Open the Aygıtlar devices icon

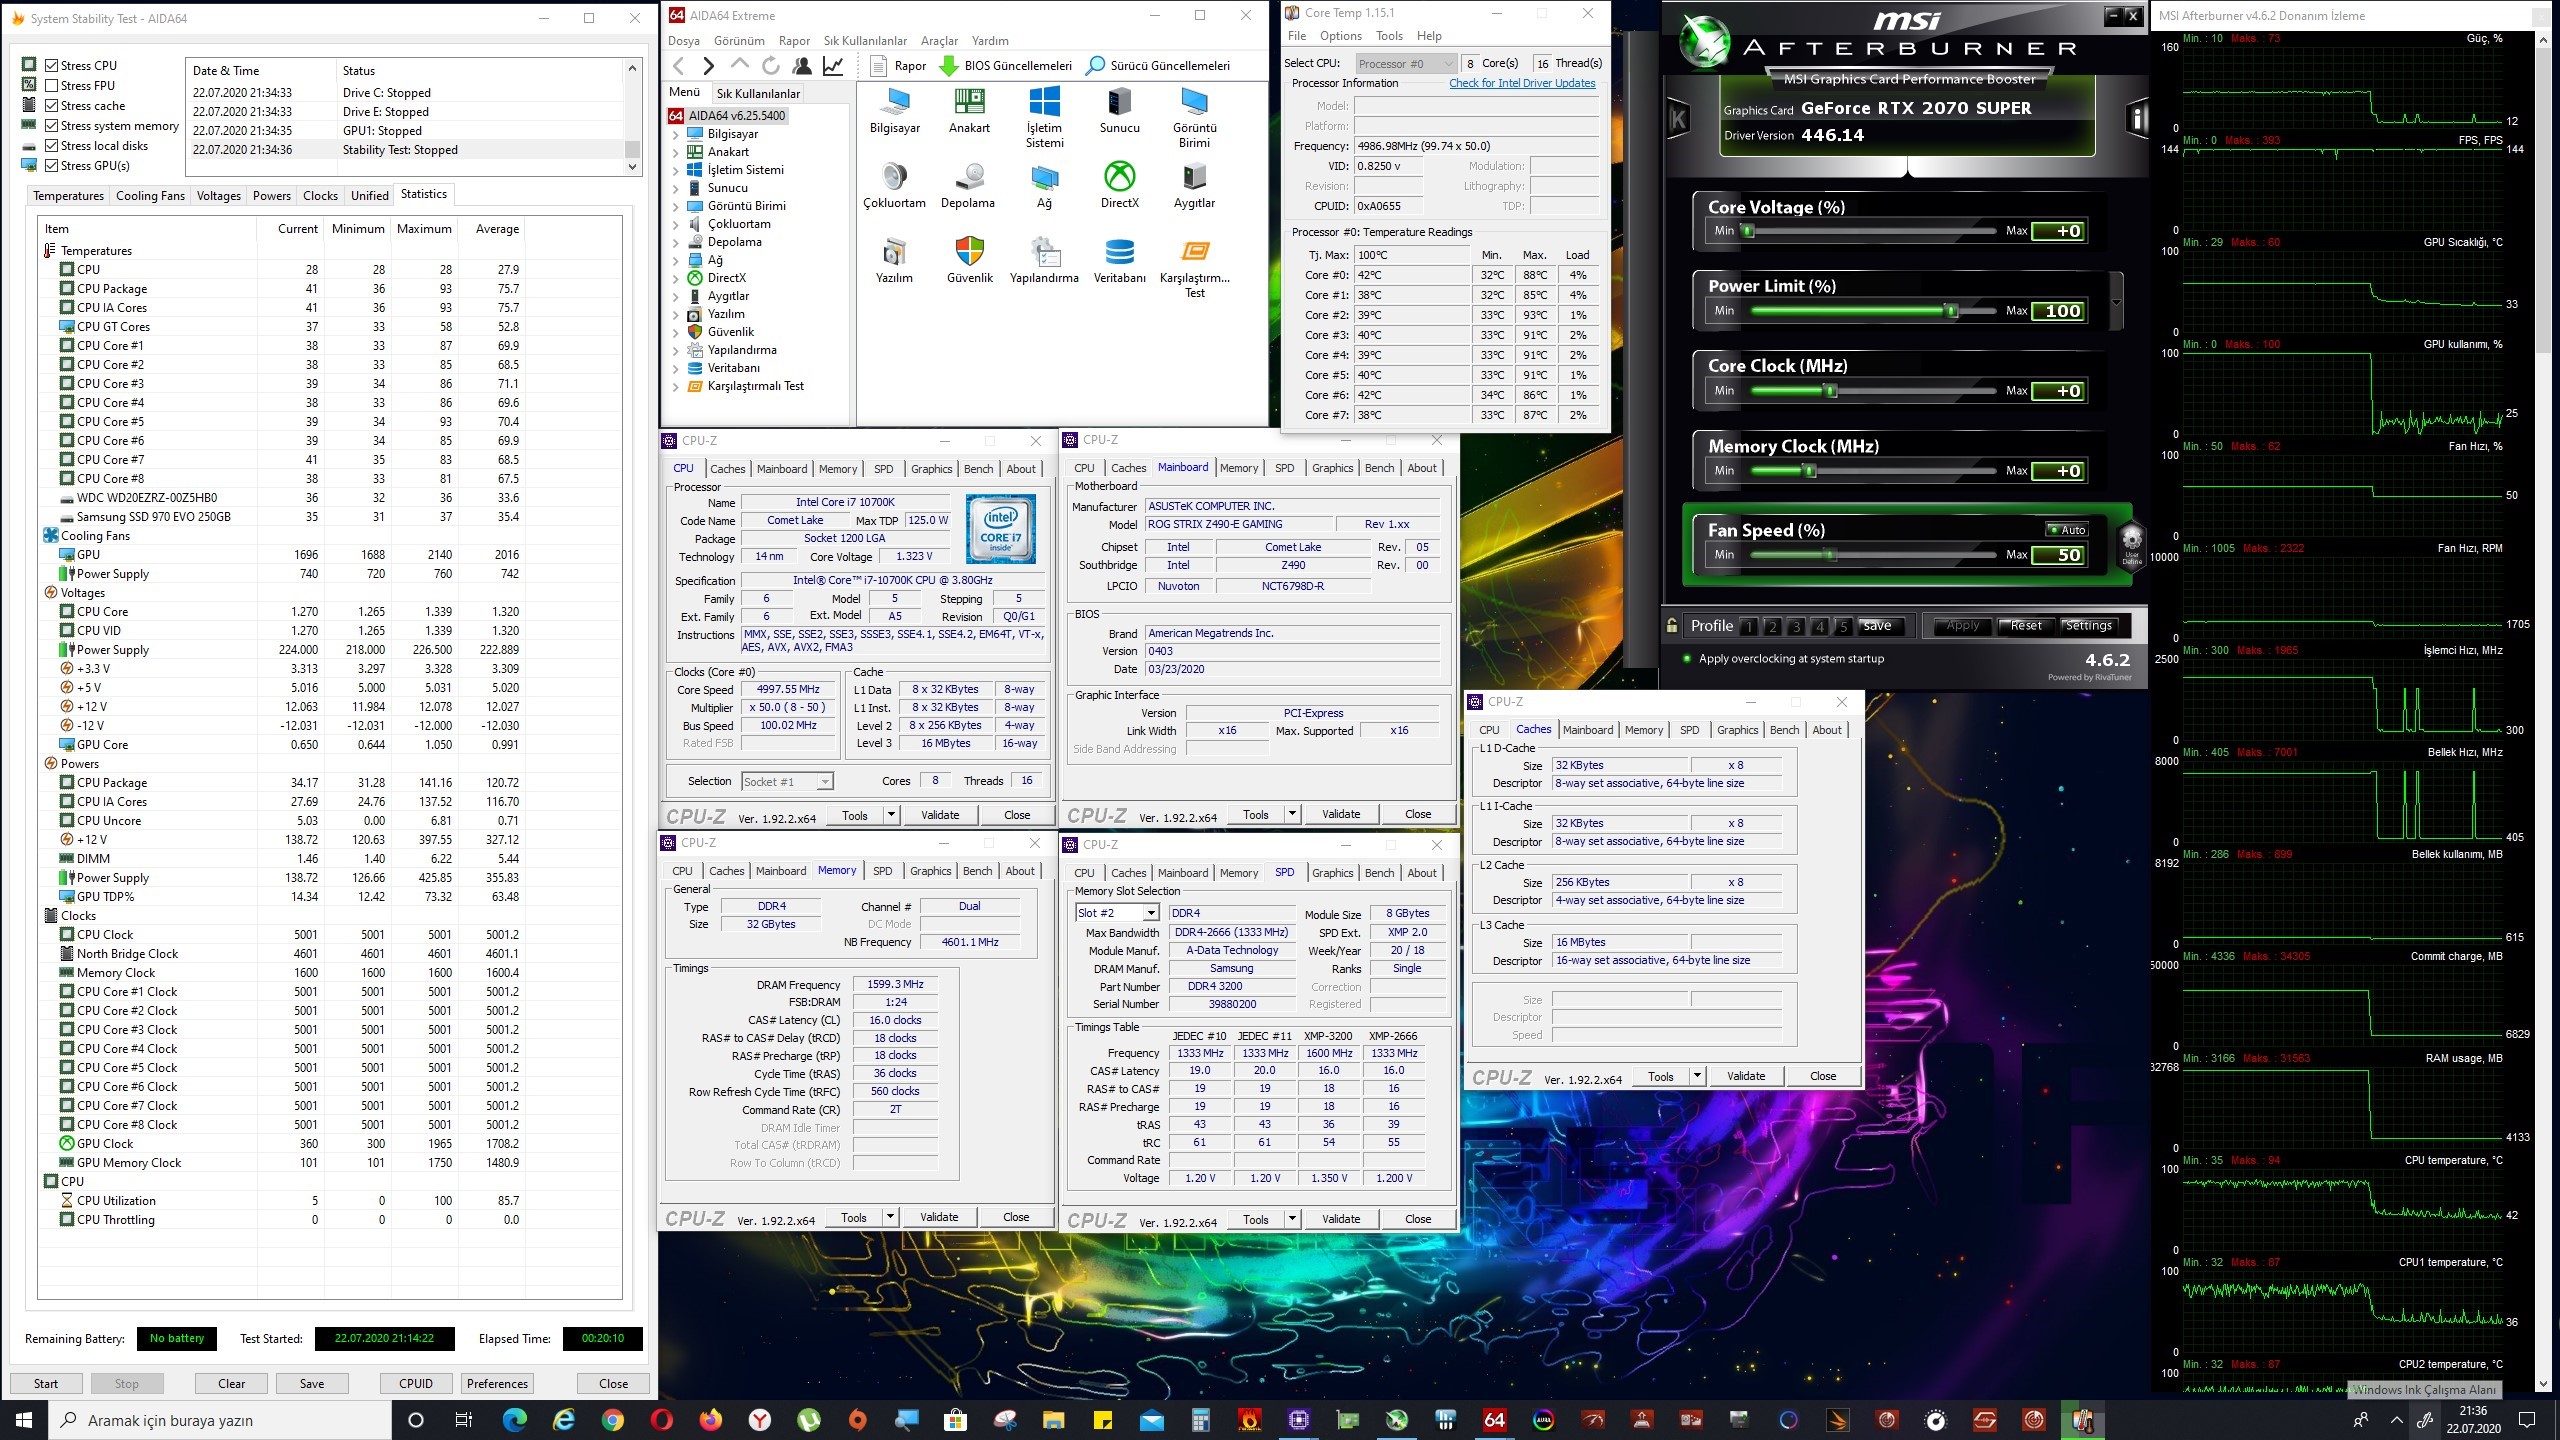pyautogui.click(x=1194, y=185)
